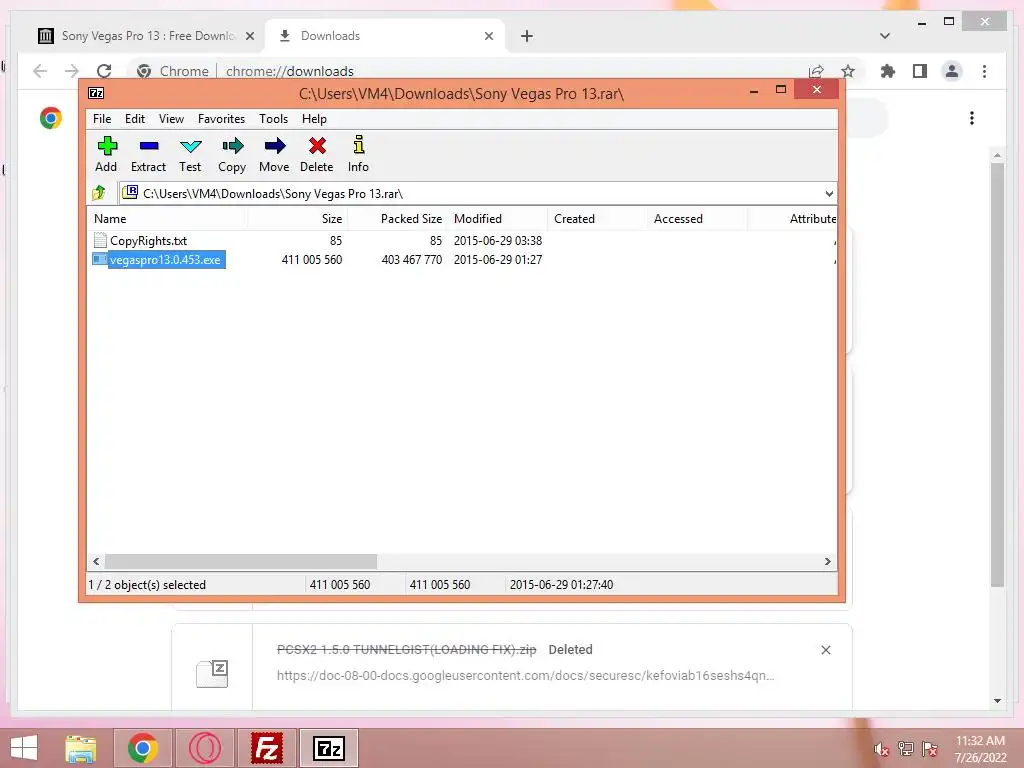Click the taskbar clock showing 11:32 AM
This screenshot has width=1024, height=768.
click(980, 748)
